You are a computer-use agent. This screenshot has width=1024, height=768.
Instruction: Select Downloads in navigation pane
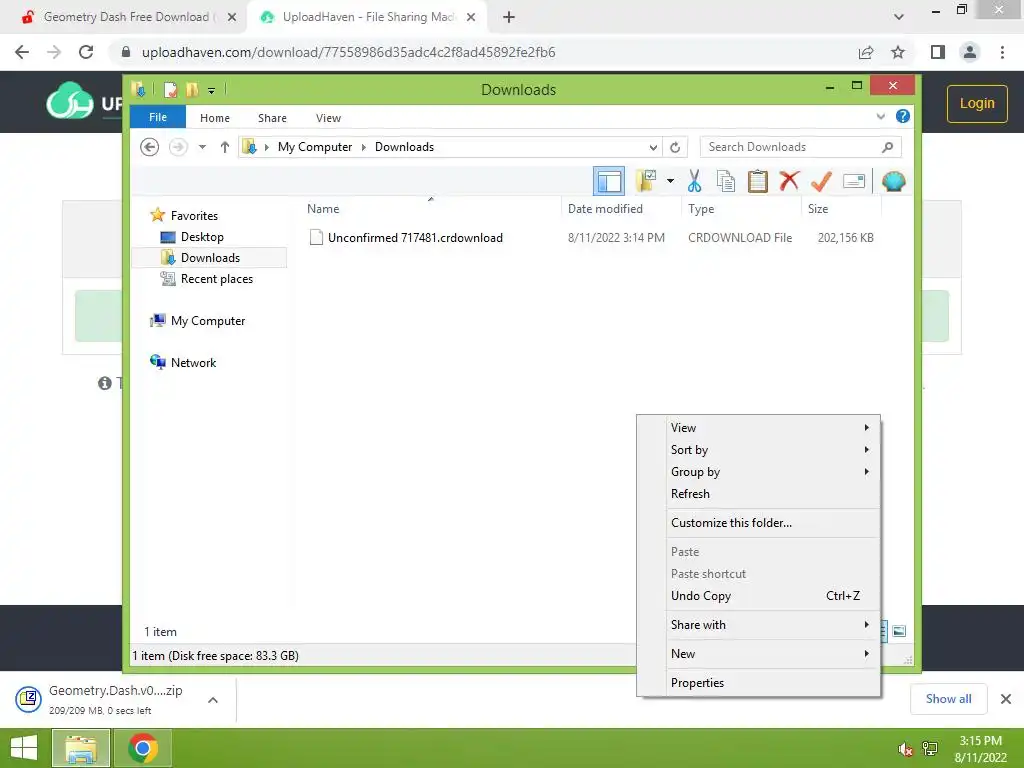coord(210,257)
